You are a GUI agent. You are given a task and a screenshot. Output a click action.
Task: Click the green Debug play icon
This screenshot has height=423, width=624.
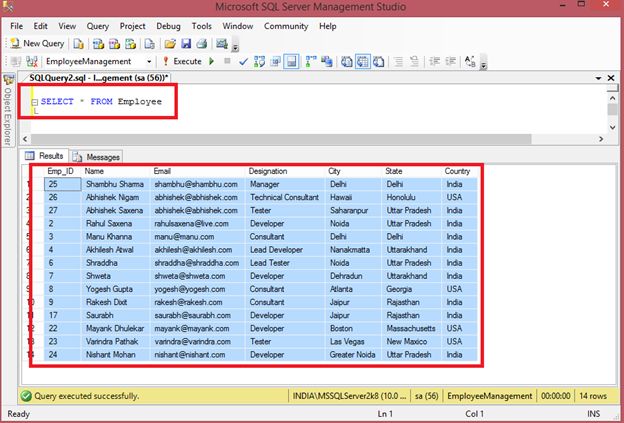point(212,61)
